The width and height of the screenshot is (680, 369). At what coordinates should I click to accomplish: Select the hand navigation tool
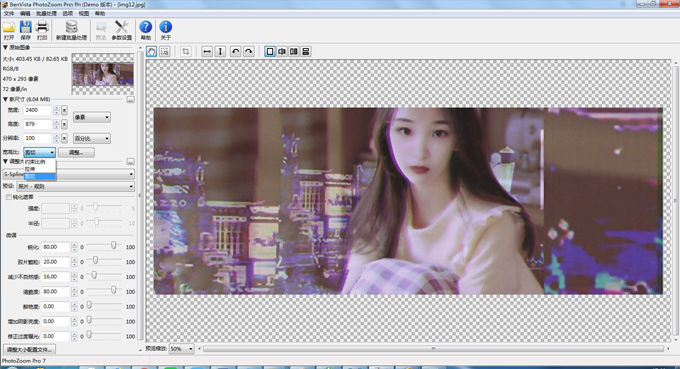(x=151, y=52)
